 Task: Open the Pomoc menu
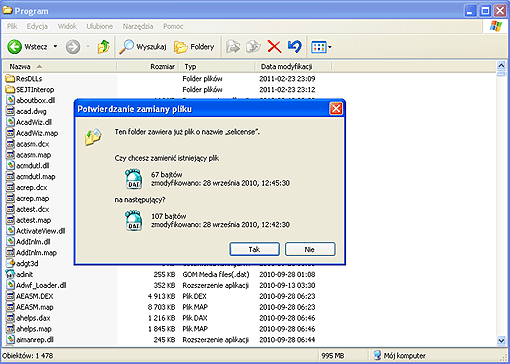(173, 26)
